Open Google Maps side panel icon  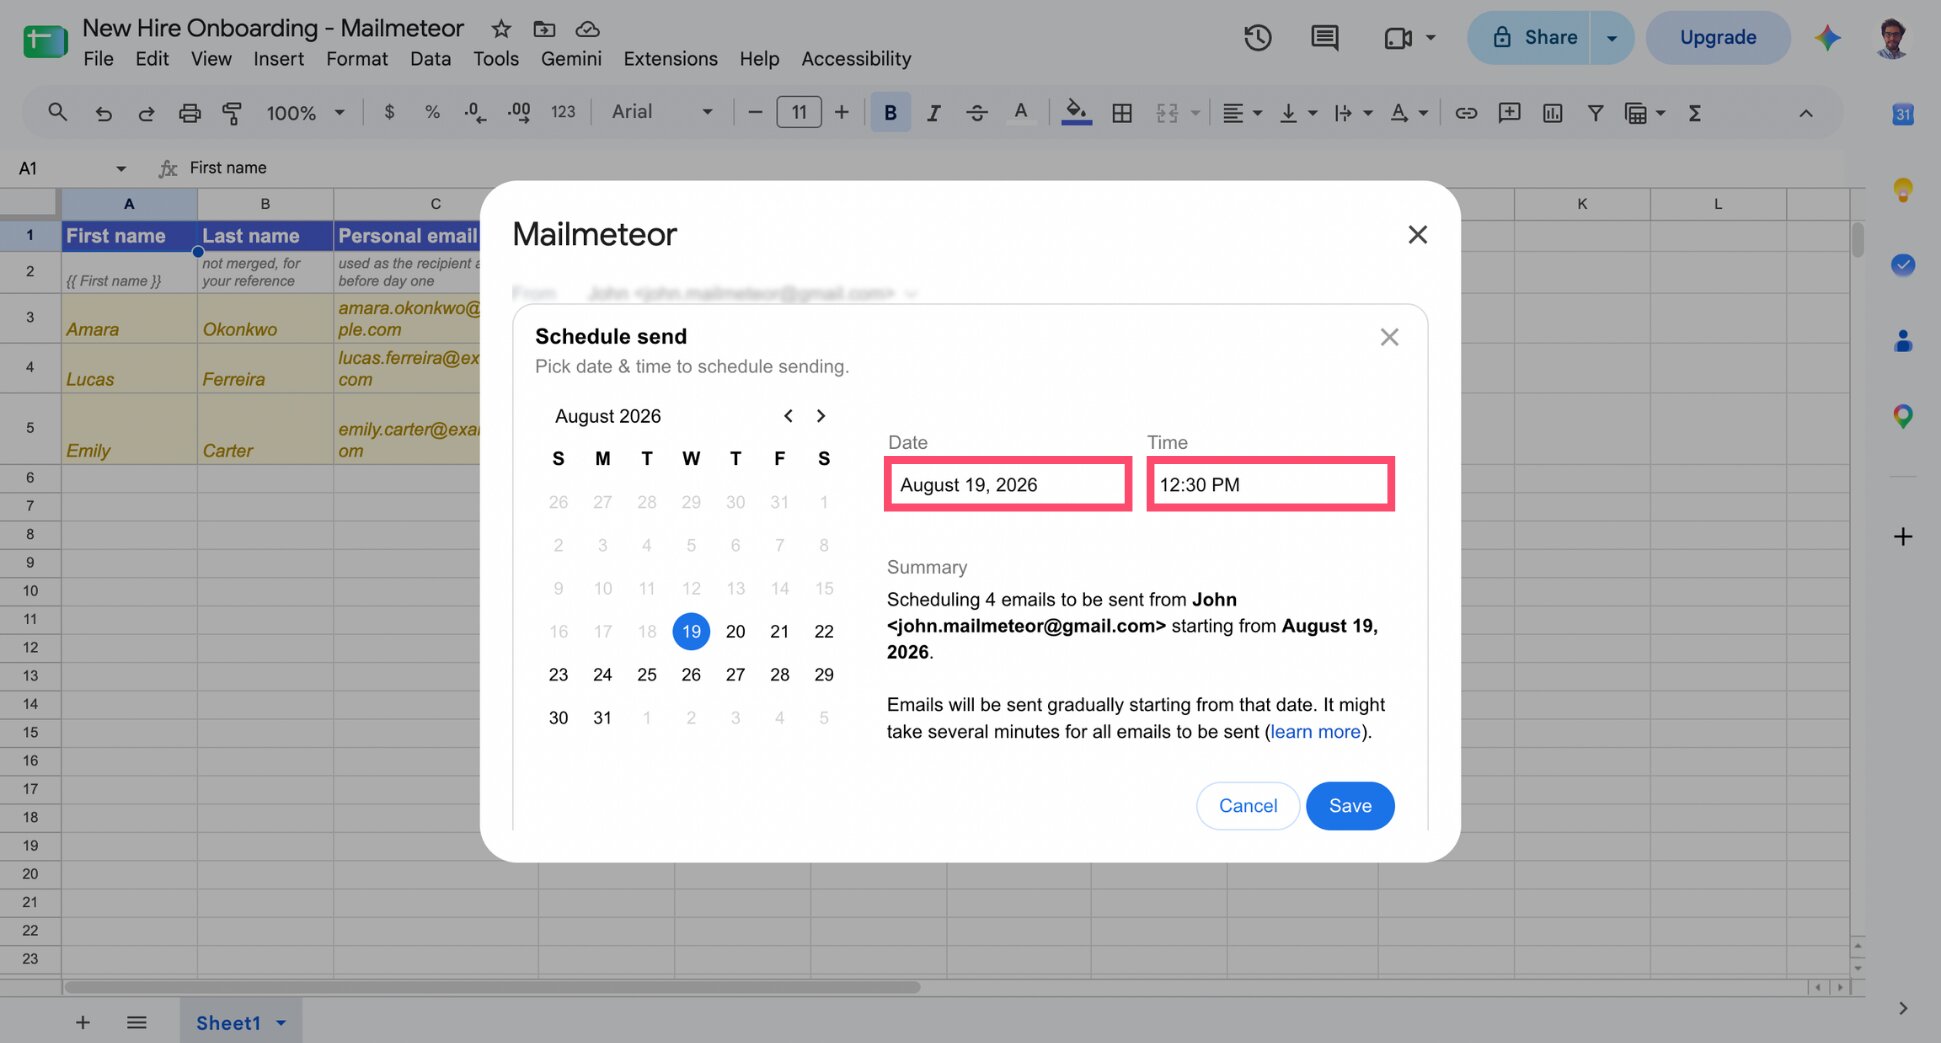point(1903,416)
